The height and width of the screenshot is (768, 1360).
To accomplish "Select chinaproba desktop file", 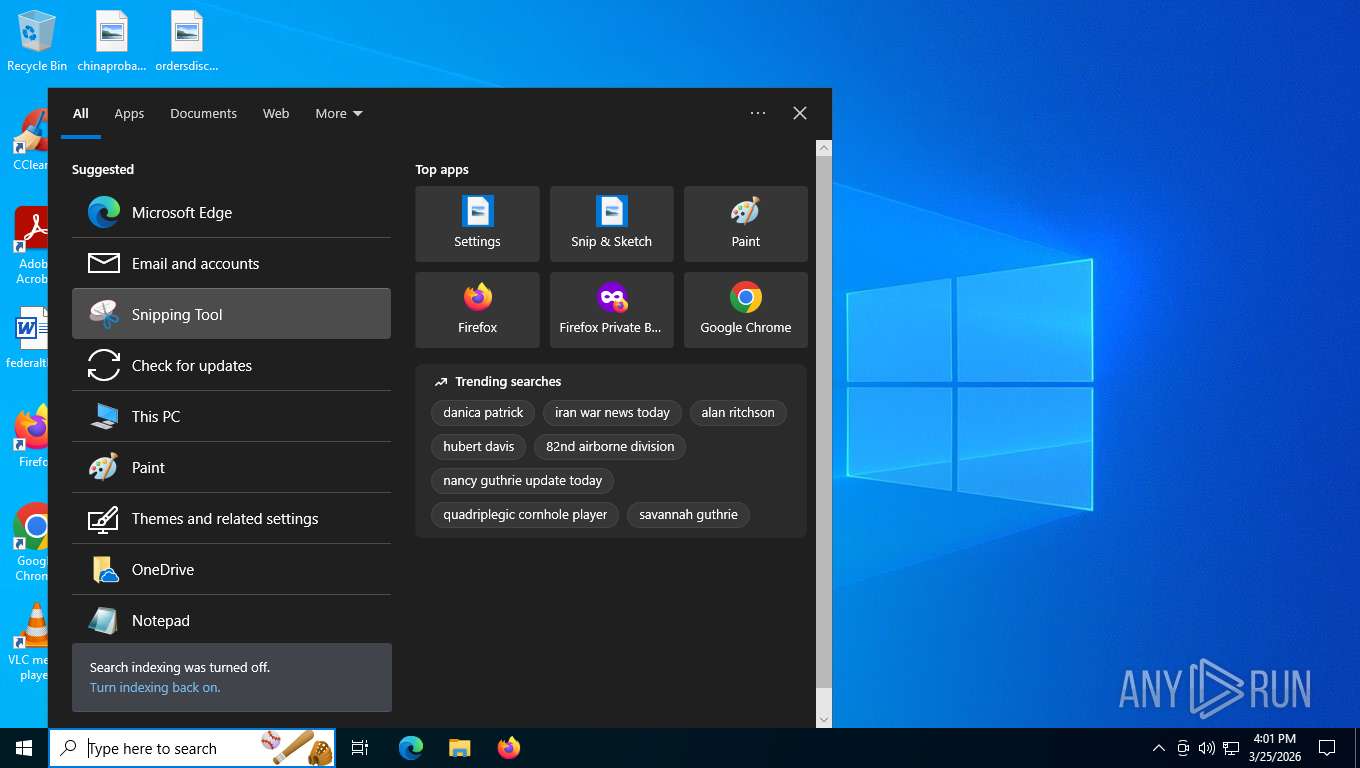I will click(112, 41).
